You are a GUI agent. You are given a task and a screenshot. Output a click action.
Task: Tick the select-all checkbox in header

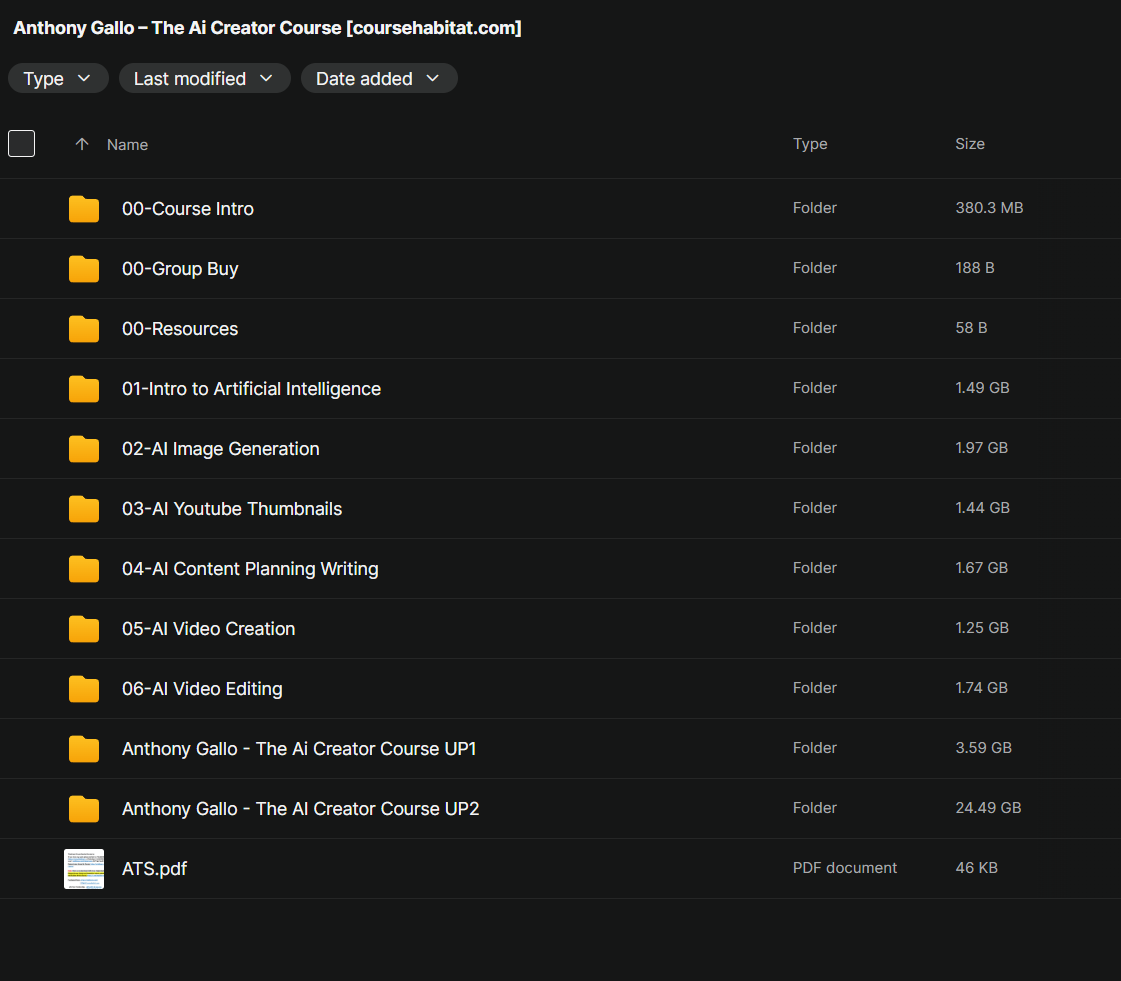(21, 144)
